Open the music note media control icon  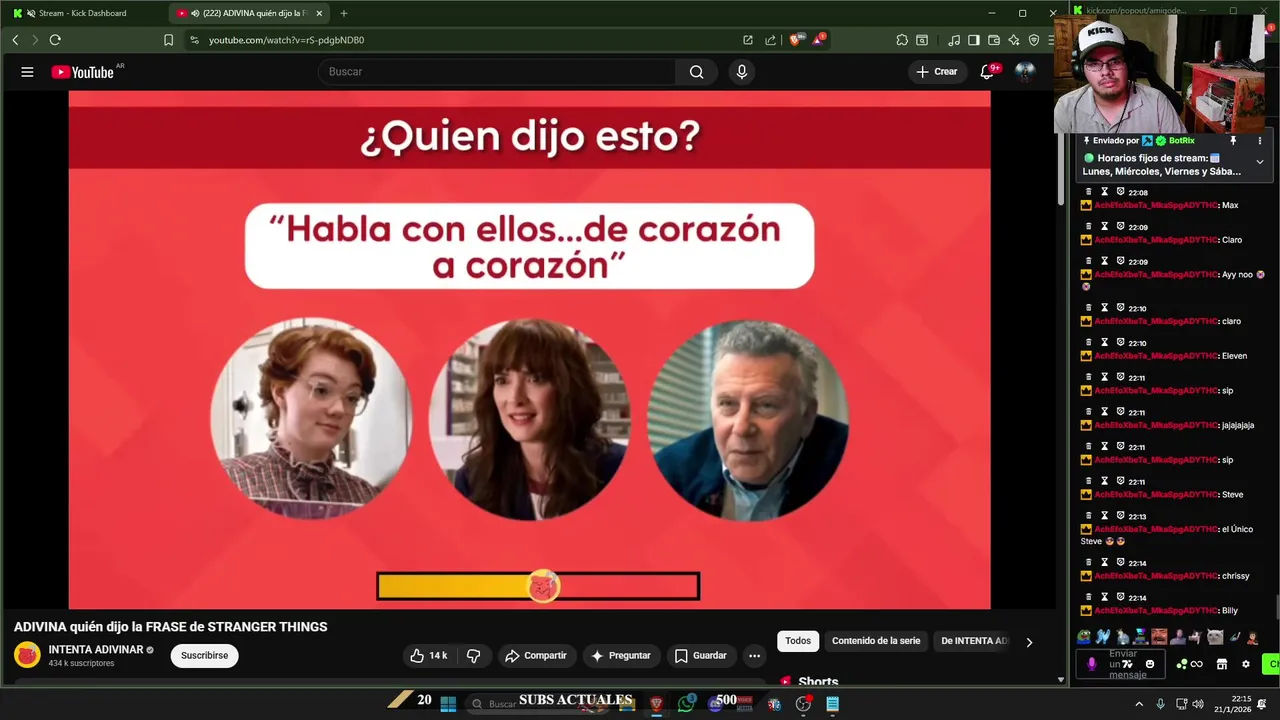click(x=954, y=40)
